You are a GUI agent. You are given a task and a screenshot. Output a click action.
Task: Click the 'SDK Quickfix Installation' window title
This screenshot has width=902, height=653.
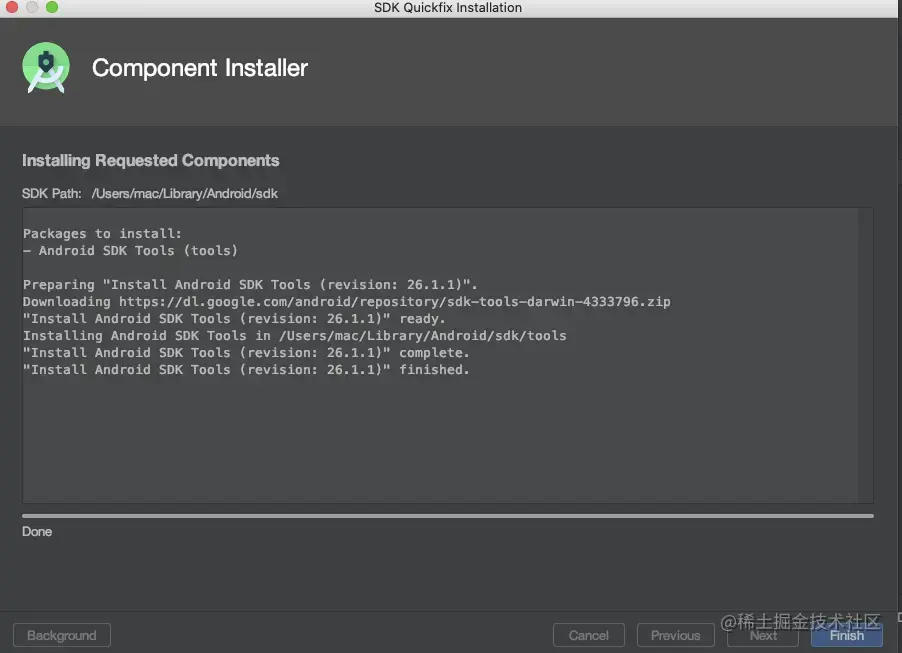448,7
